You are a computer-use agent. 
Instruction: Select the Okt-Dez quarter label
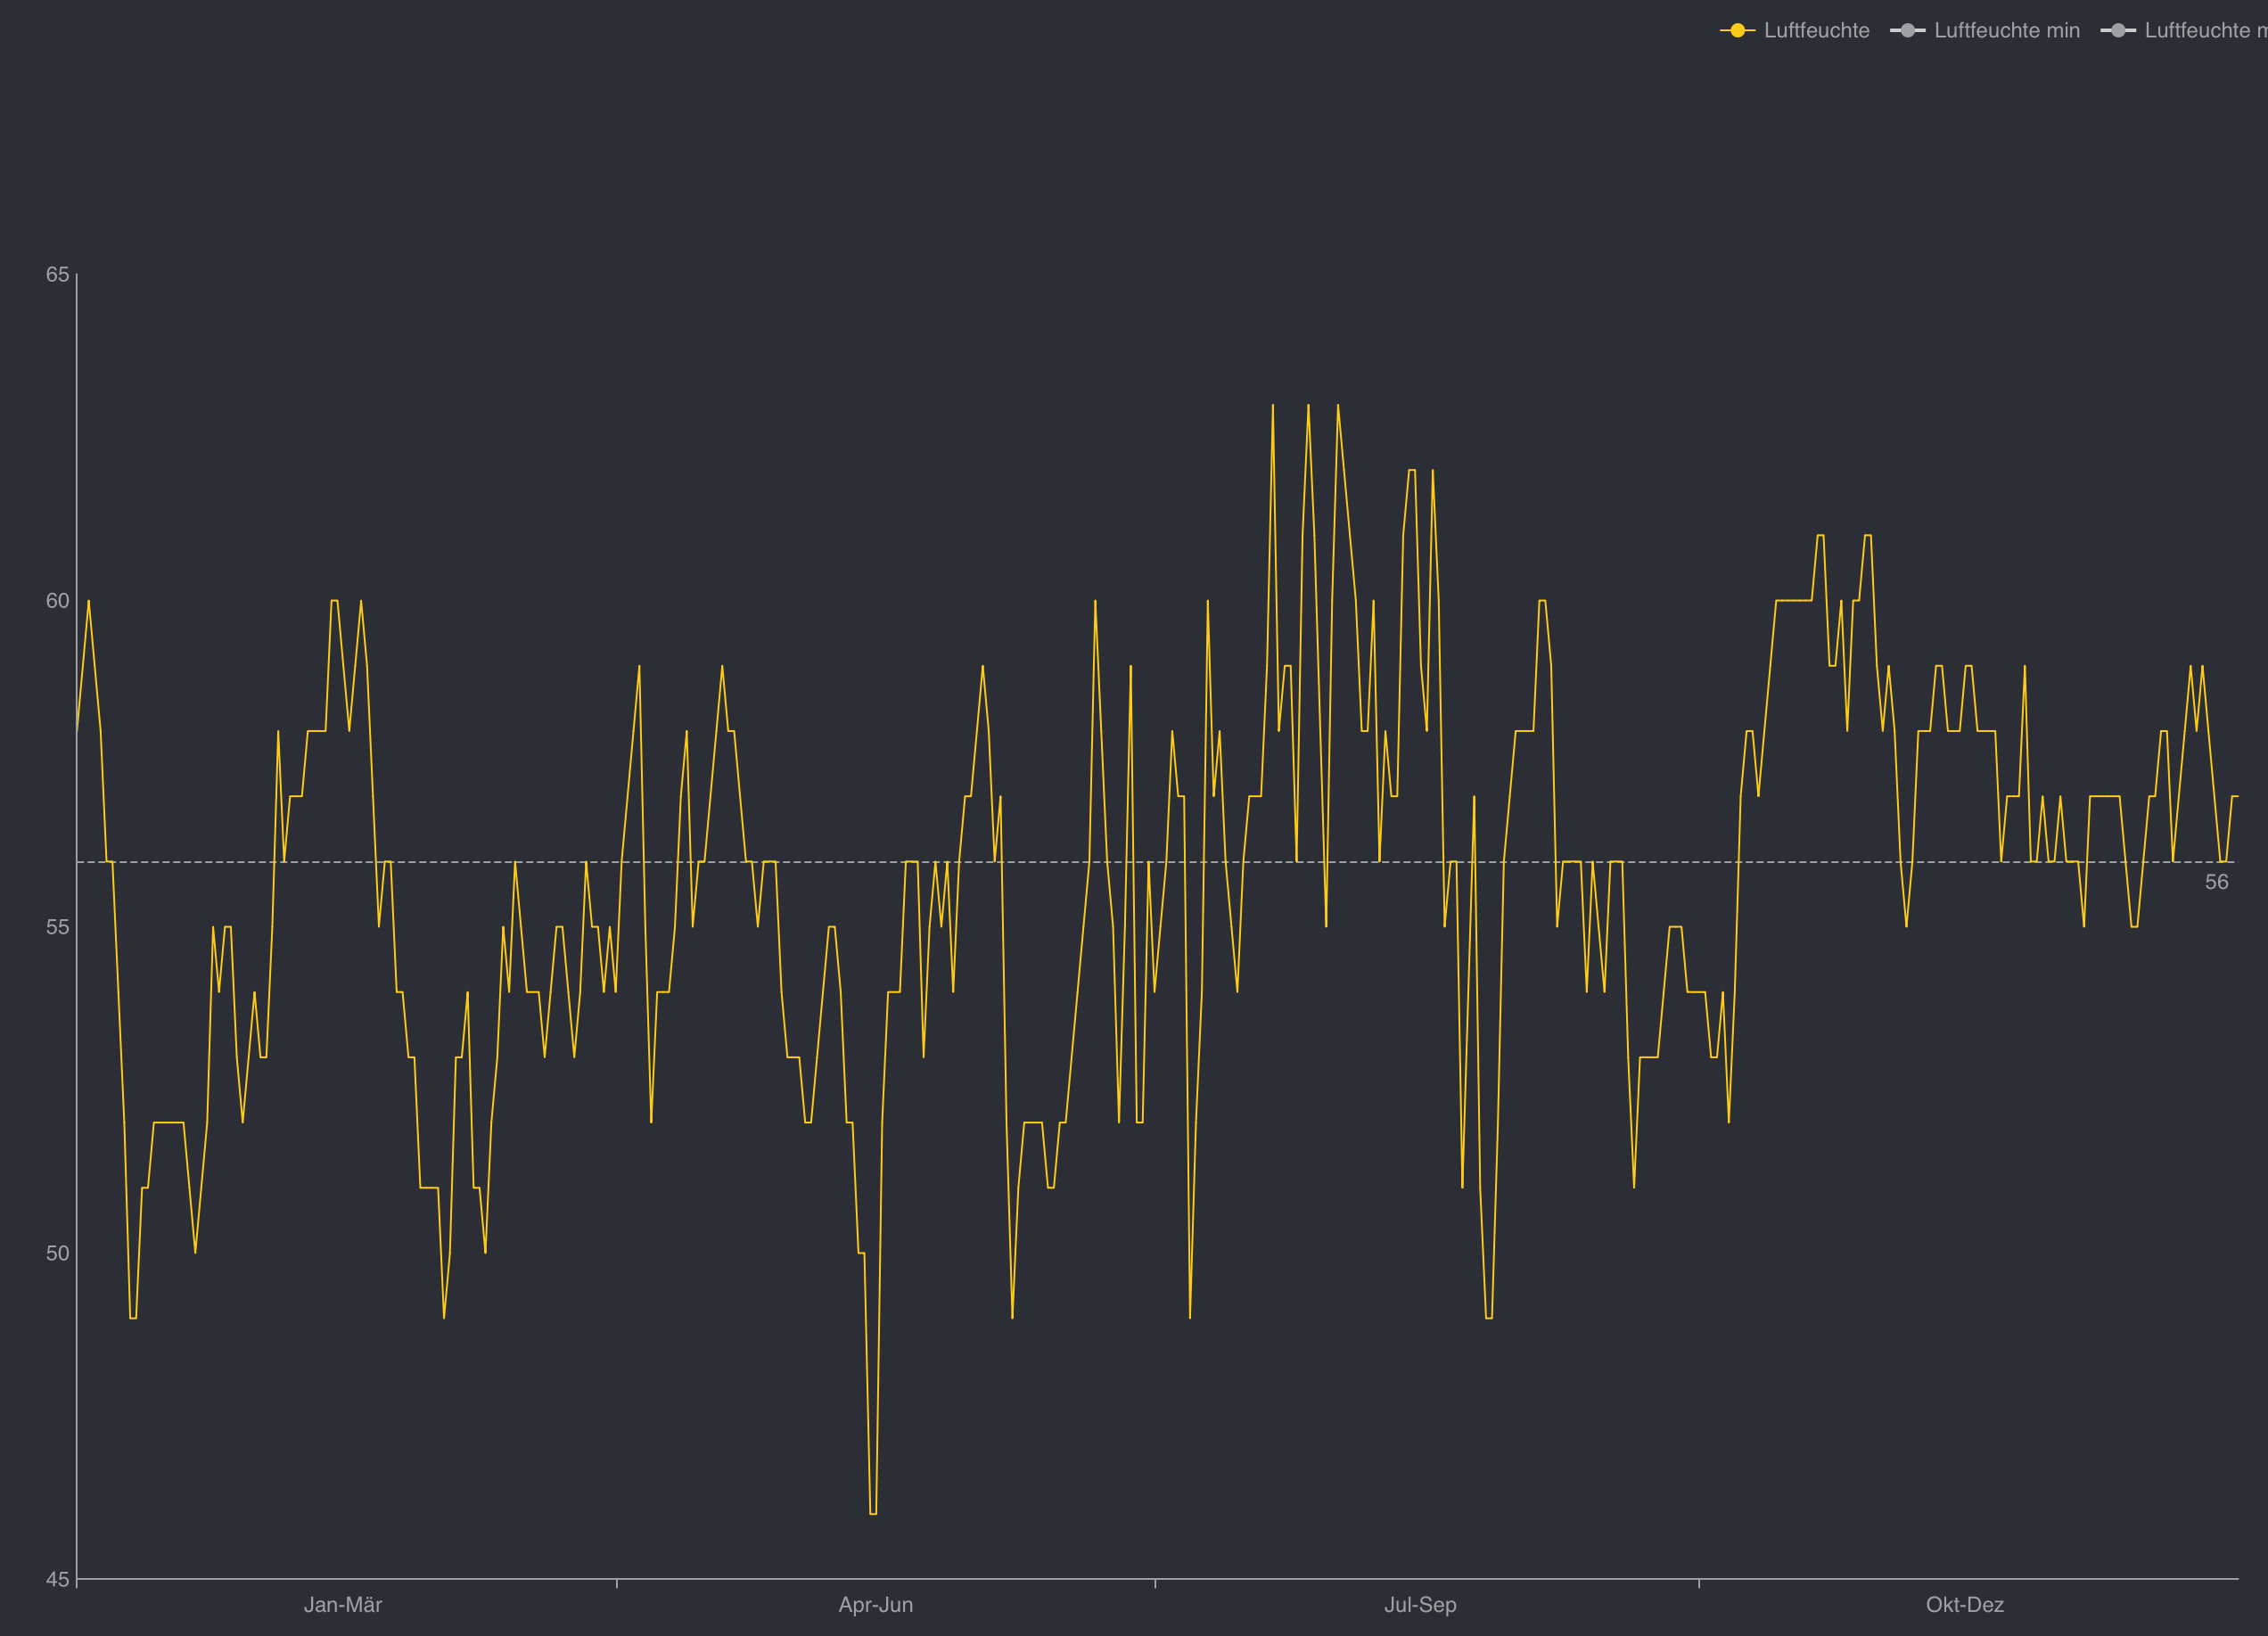pos(1964,1605)
